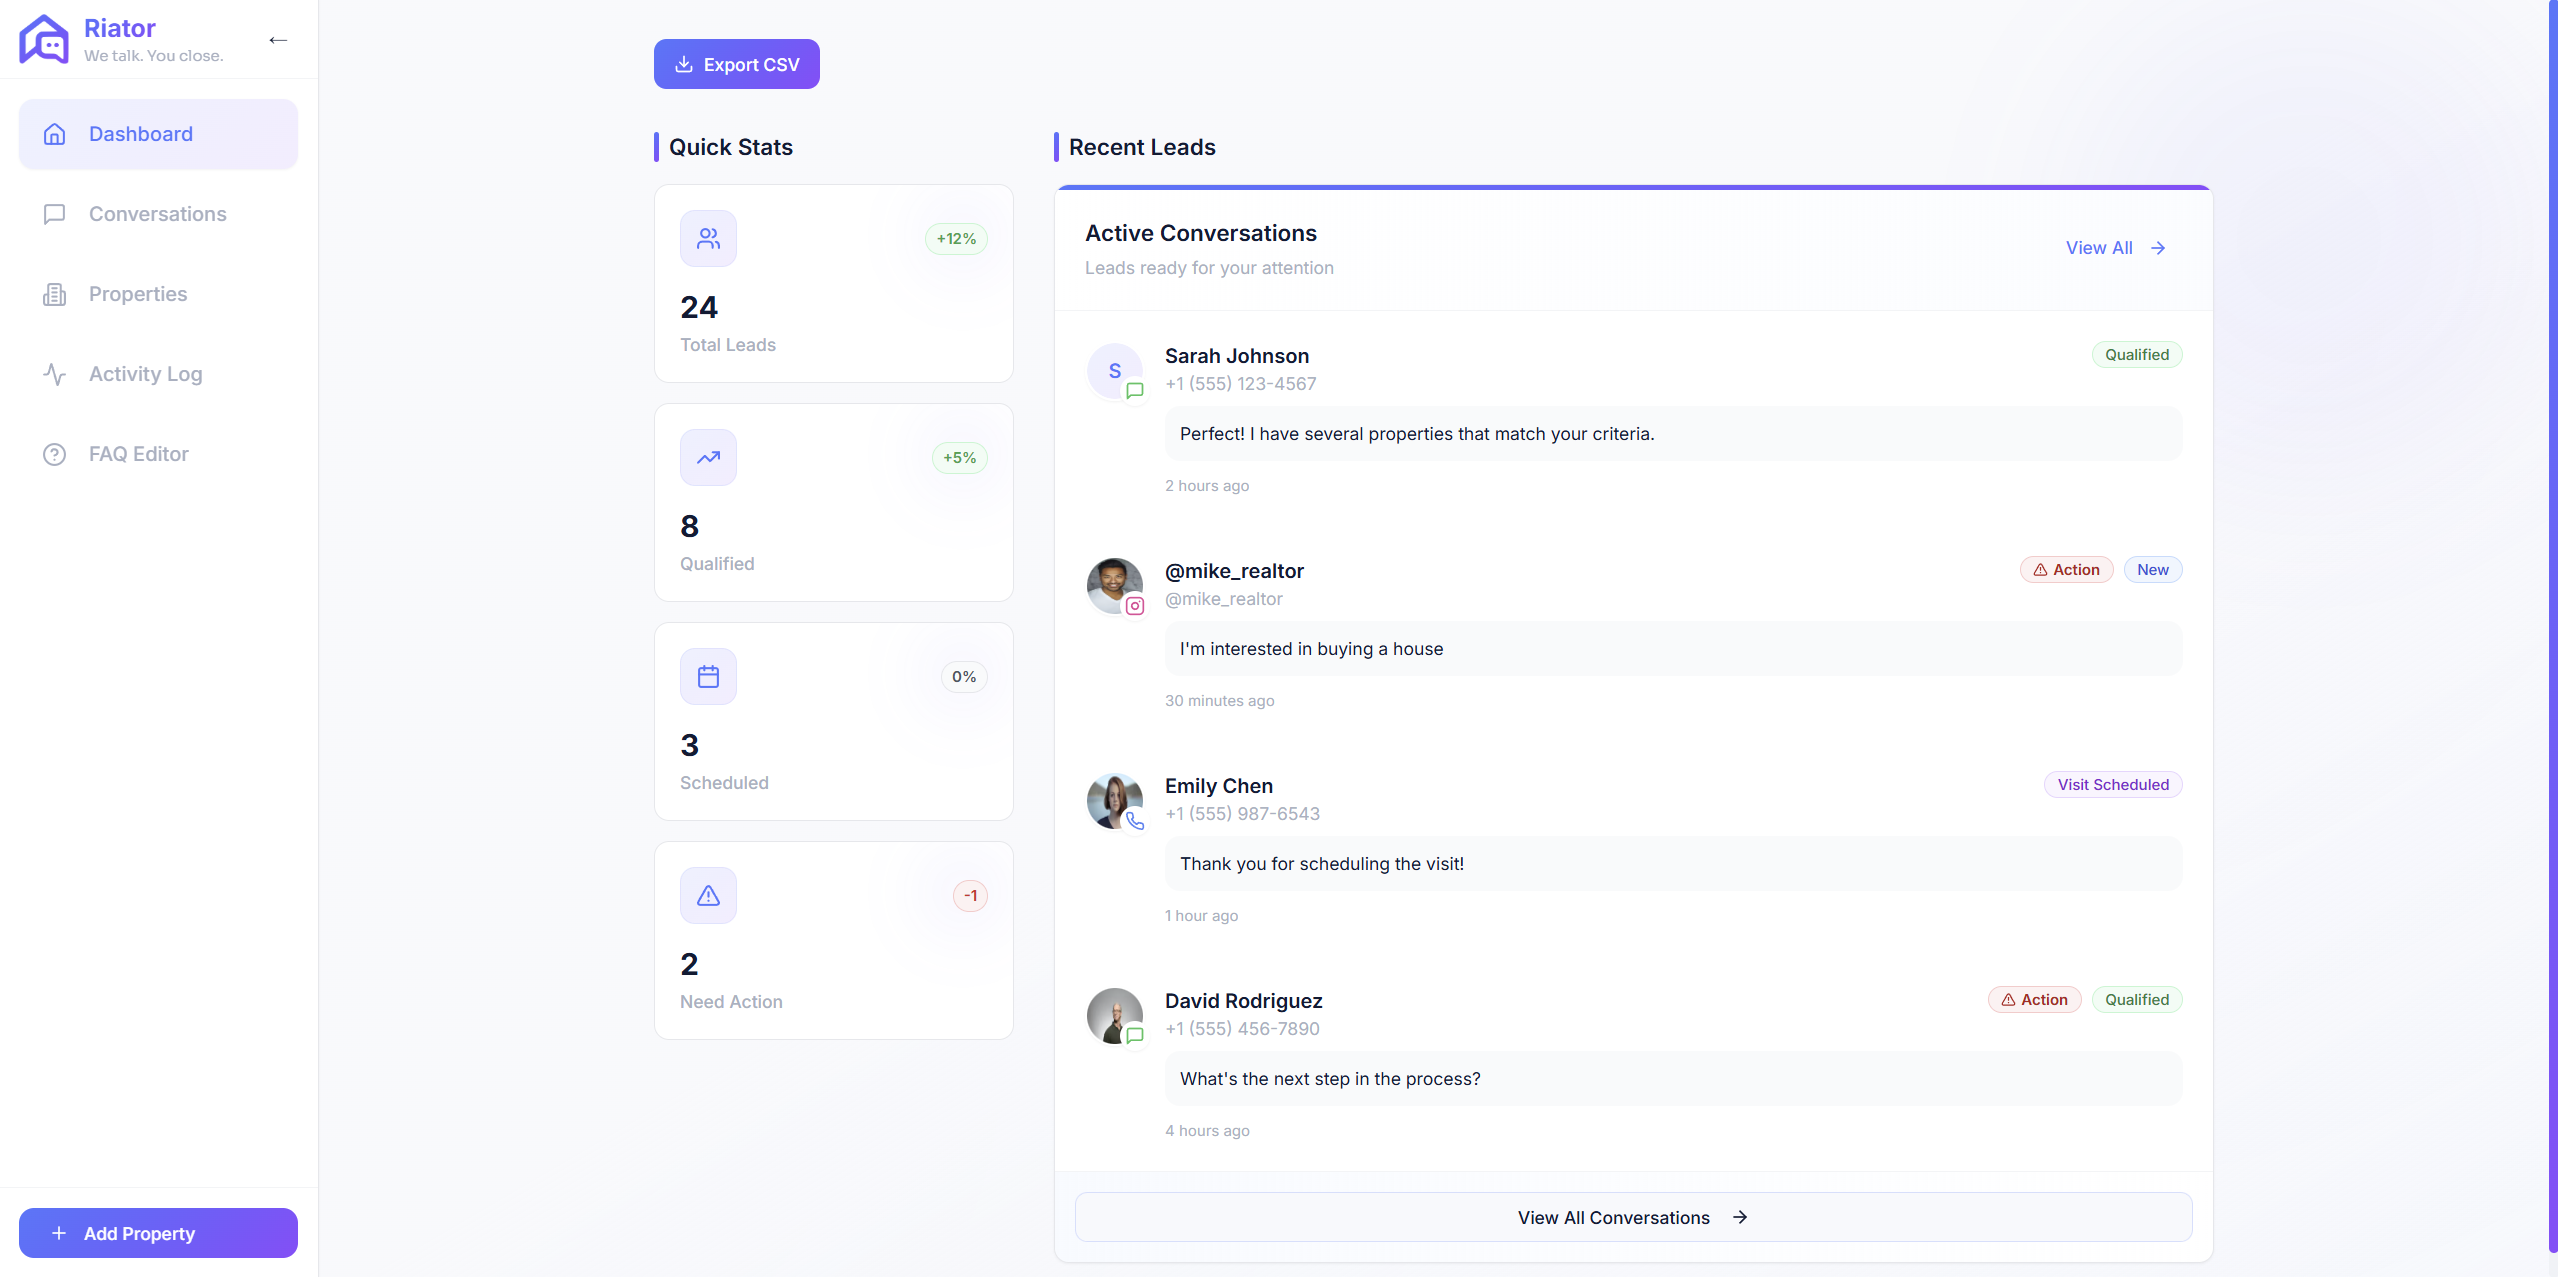Viewport: 2558px width, 1277px height.
Task: Click the phone badge on Emily Chen's avatar
Action: point(1135,821)
